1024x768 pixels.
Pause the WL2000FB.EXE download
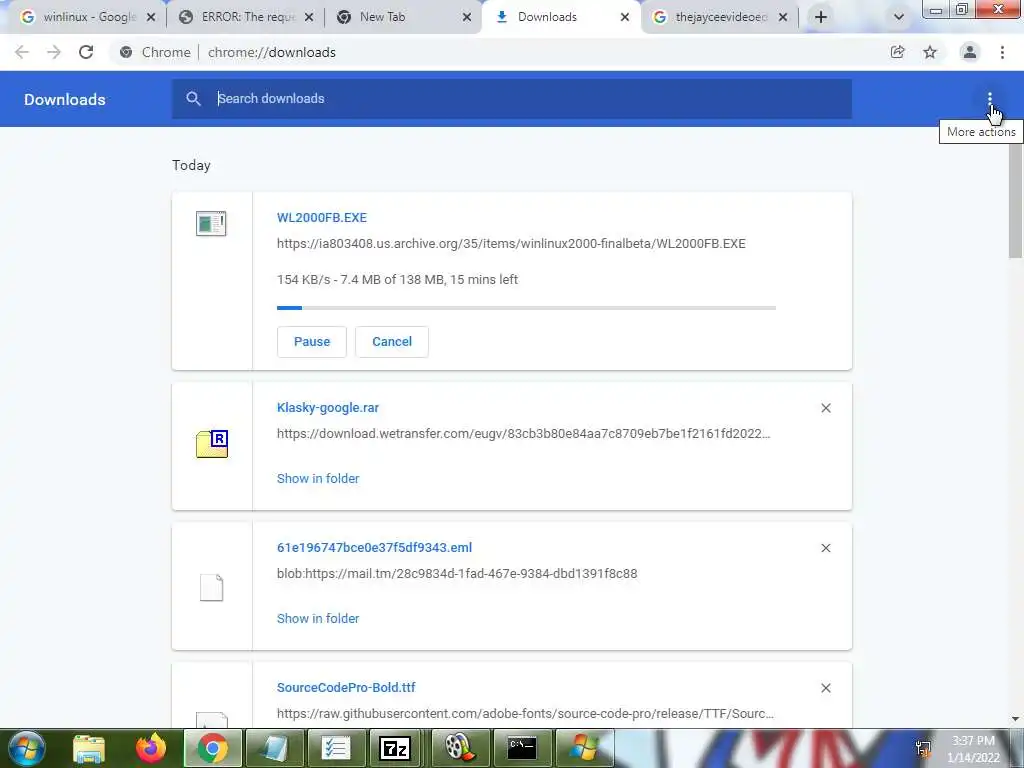click(312, 342)
